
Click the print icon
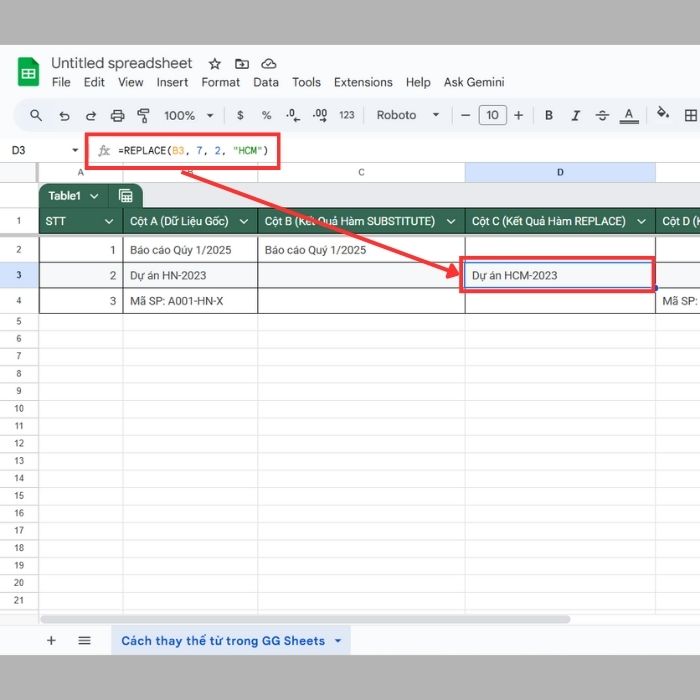tap(117, 116)
